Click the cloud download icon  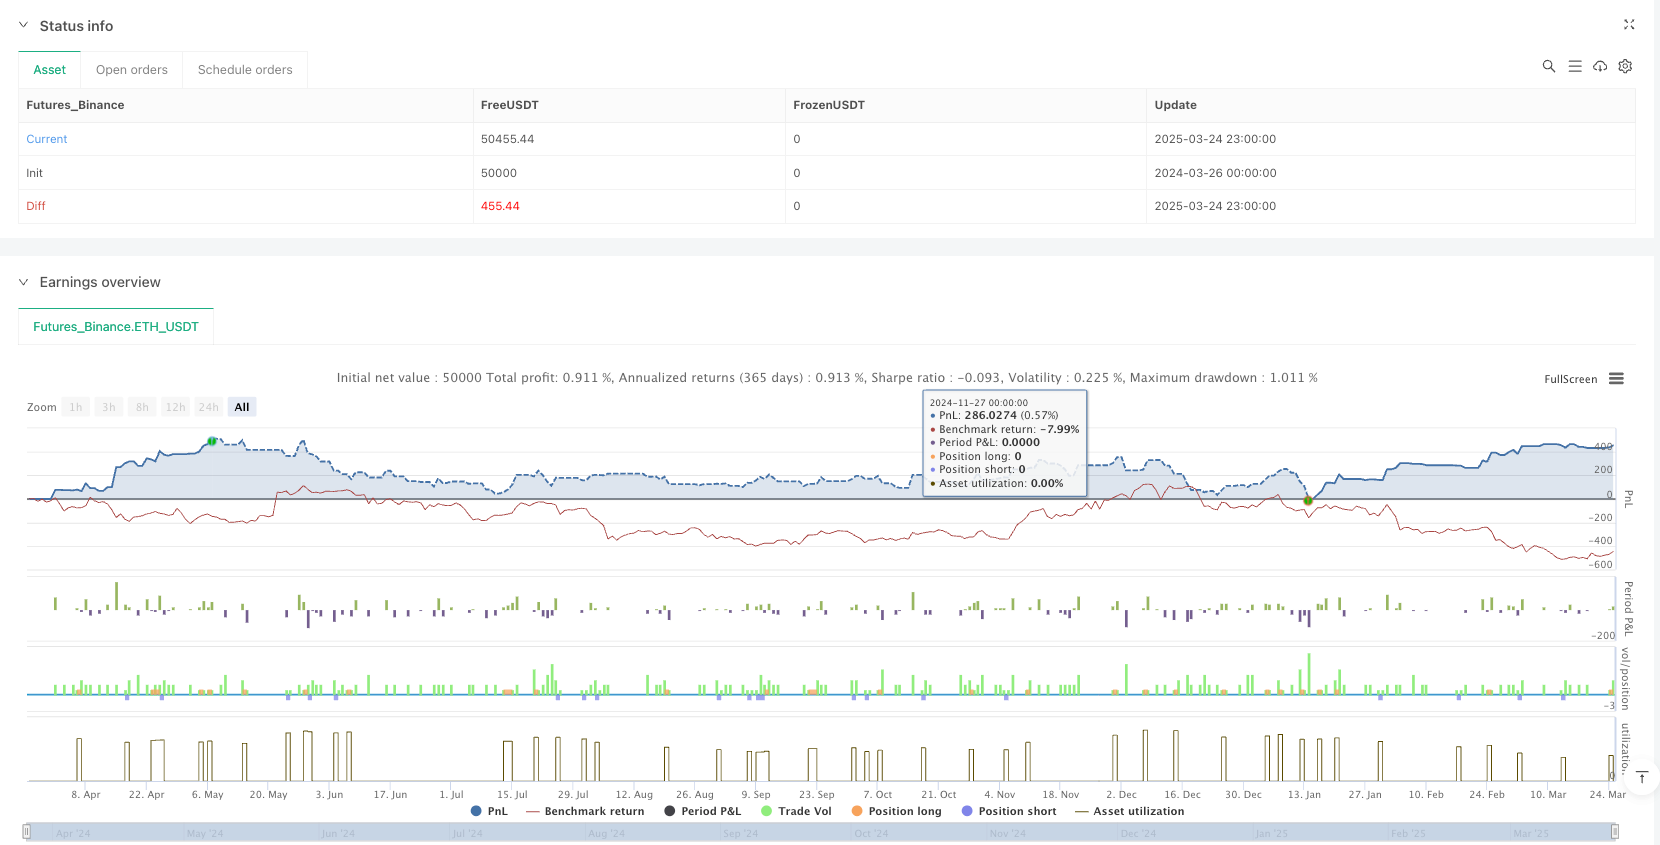[x=1600, y=66]
